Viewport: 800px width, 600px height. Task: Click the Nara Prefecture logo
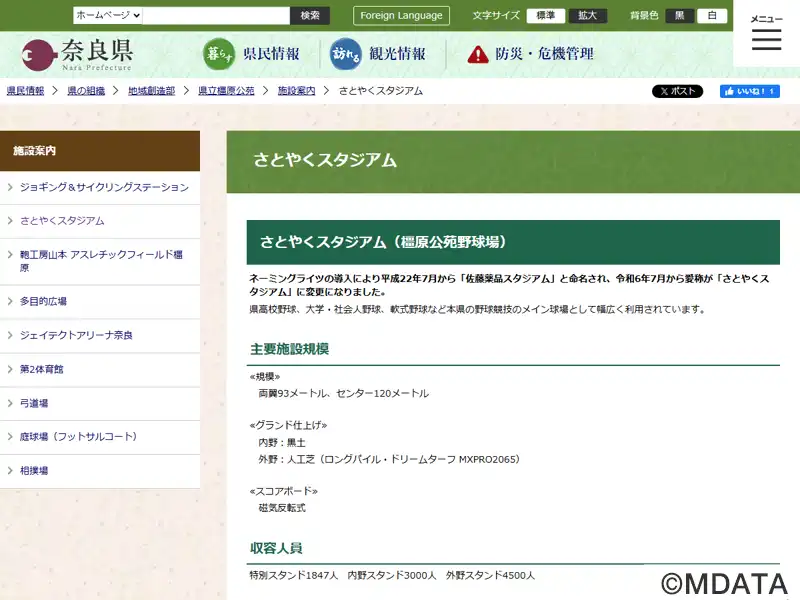[x=77, y=54]
